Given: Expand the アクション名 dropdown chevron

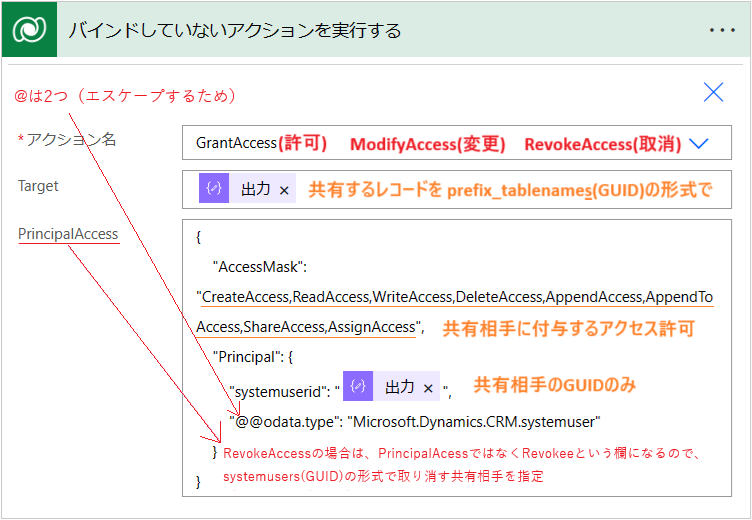Looking at the screenshot, I should click(x=698, y=143).
